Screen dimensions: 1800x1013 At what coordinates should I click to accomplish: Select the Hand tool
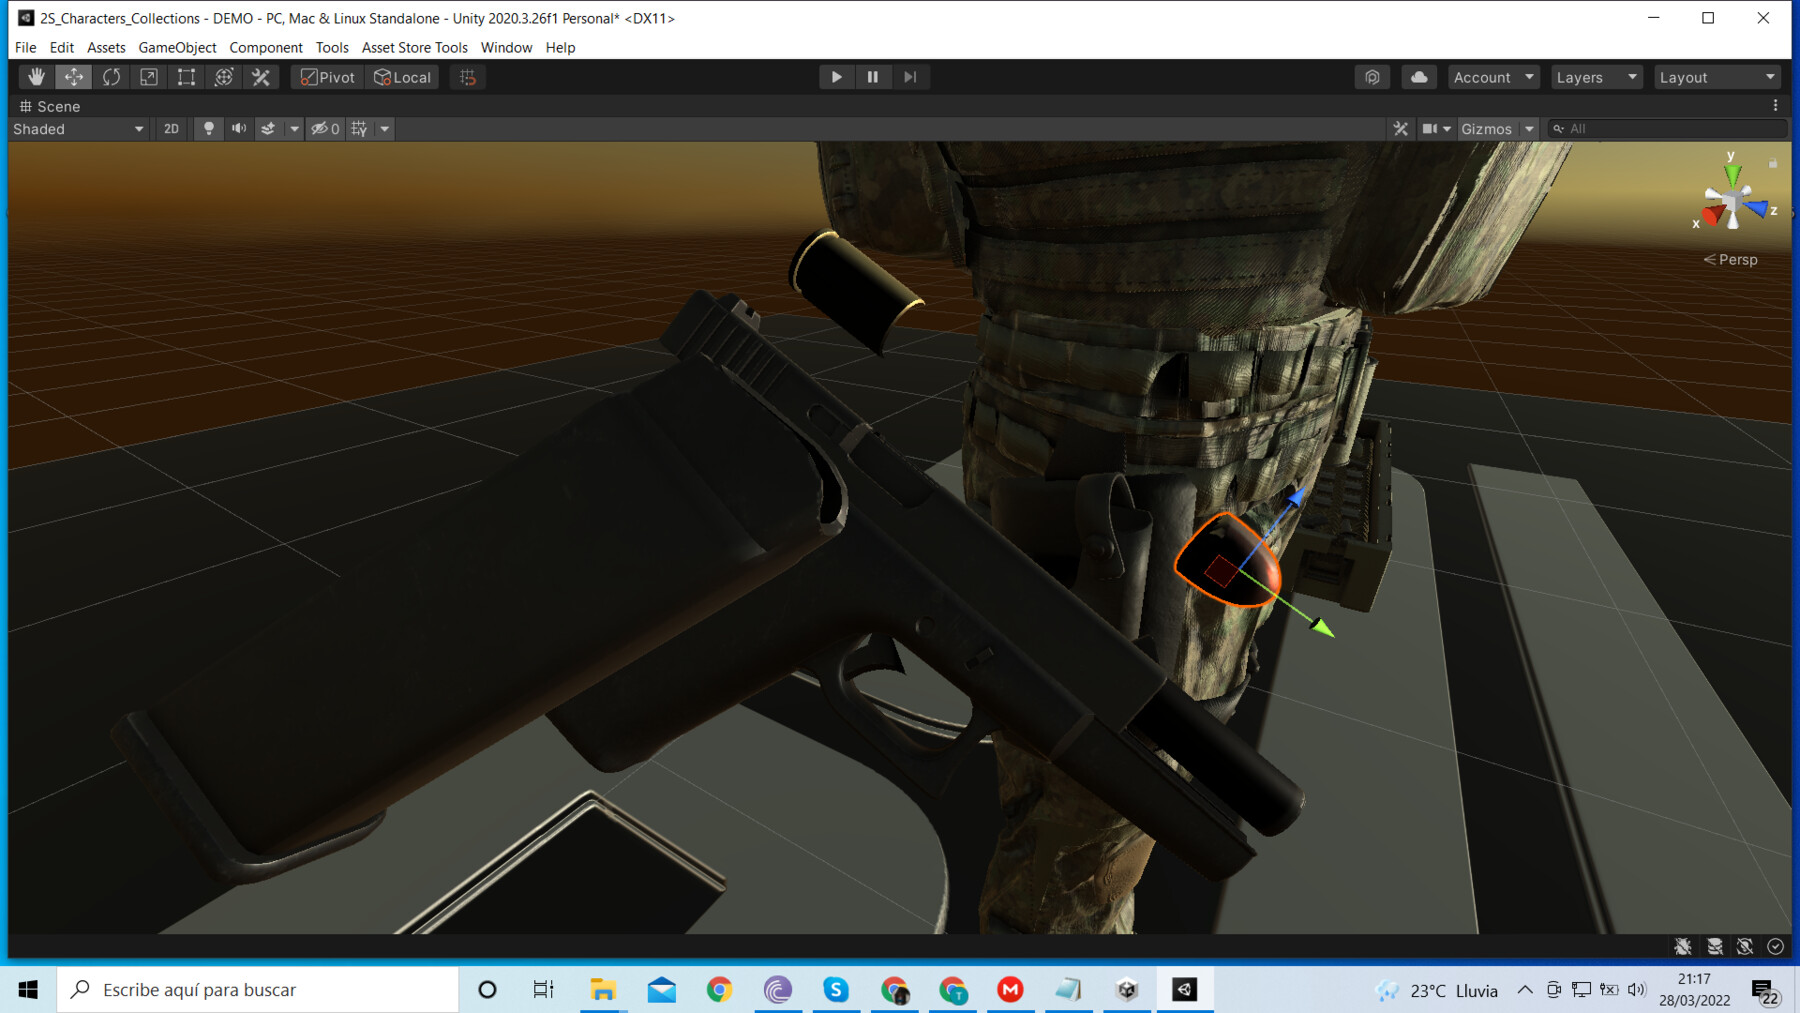tap(36, 77)
